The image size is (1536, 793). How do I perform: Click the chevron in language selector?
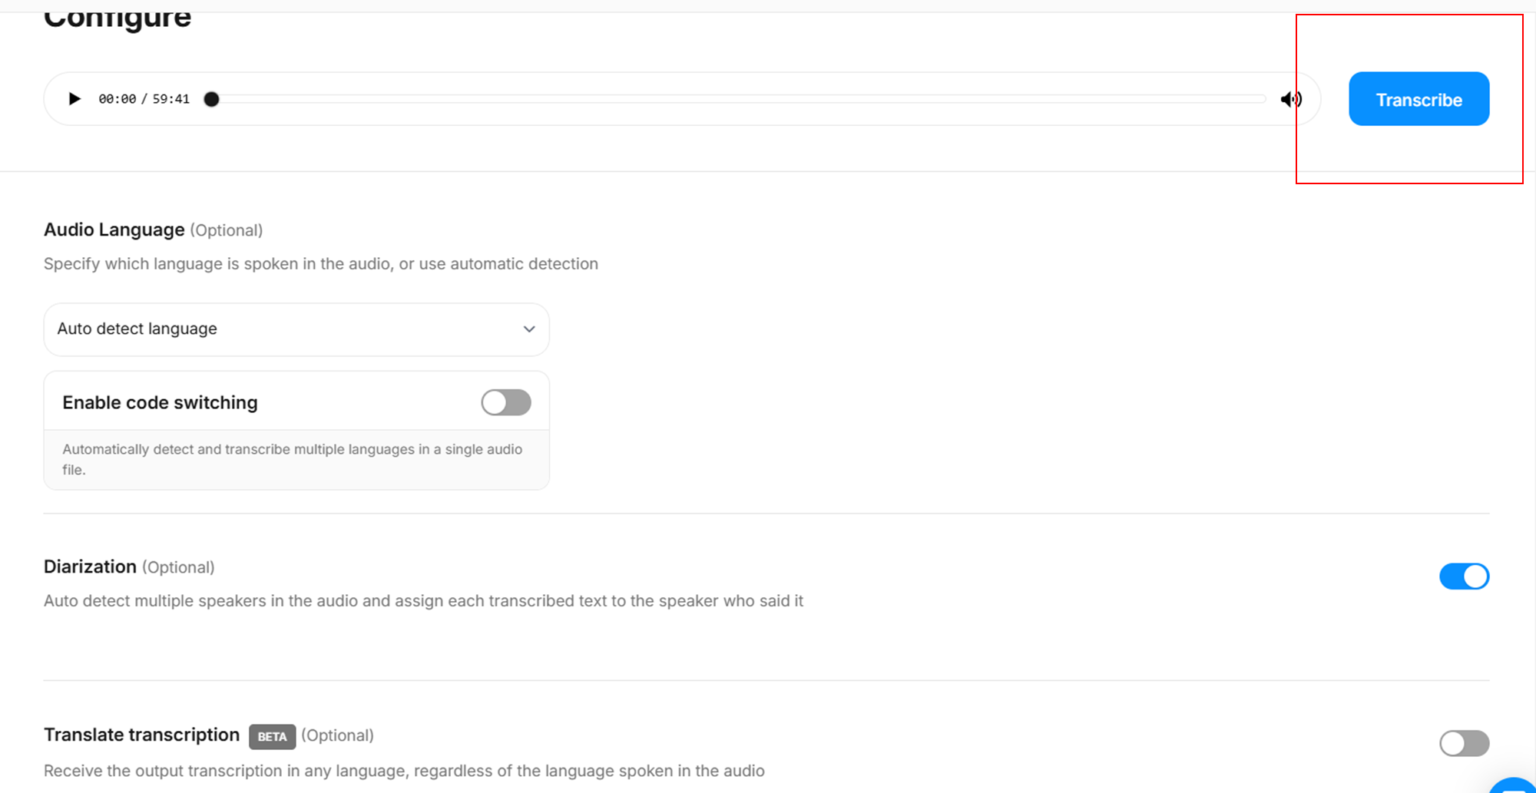(x=529, y=329)
